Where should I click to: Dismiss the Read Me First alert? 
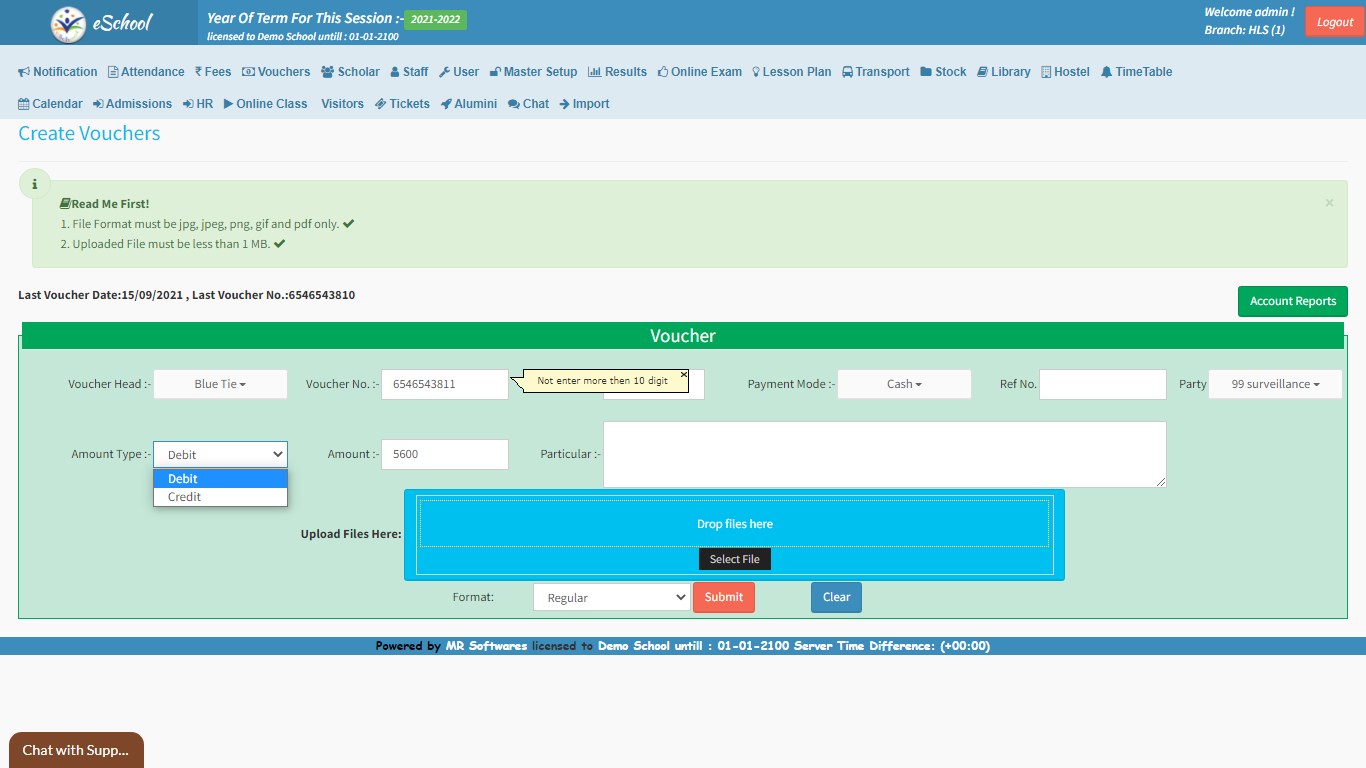point(1329,203)
